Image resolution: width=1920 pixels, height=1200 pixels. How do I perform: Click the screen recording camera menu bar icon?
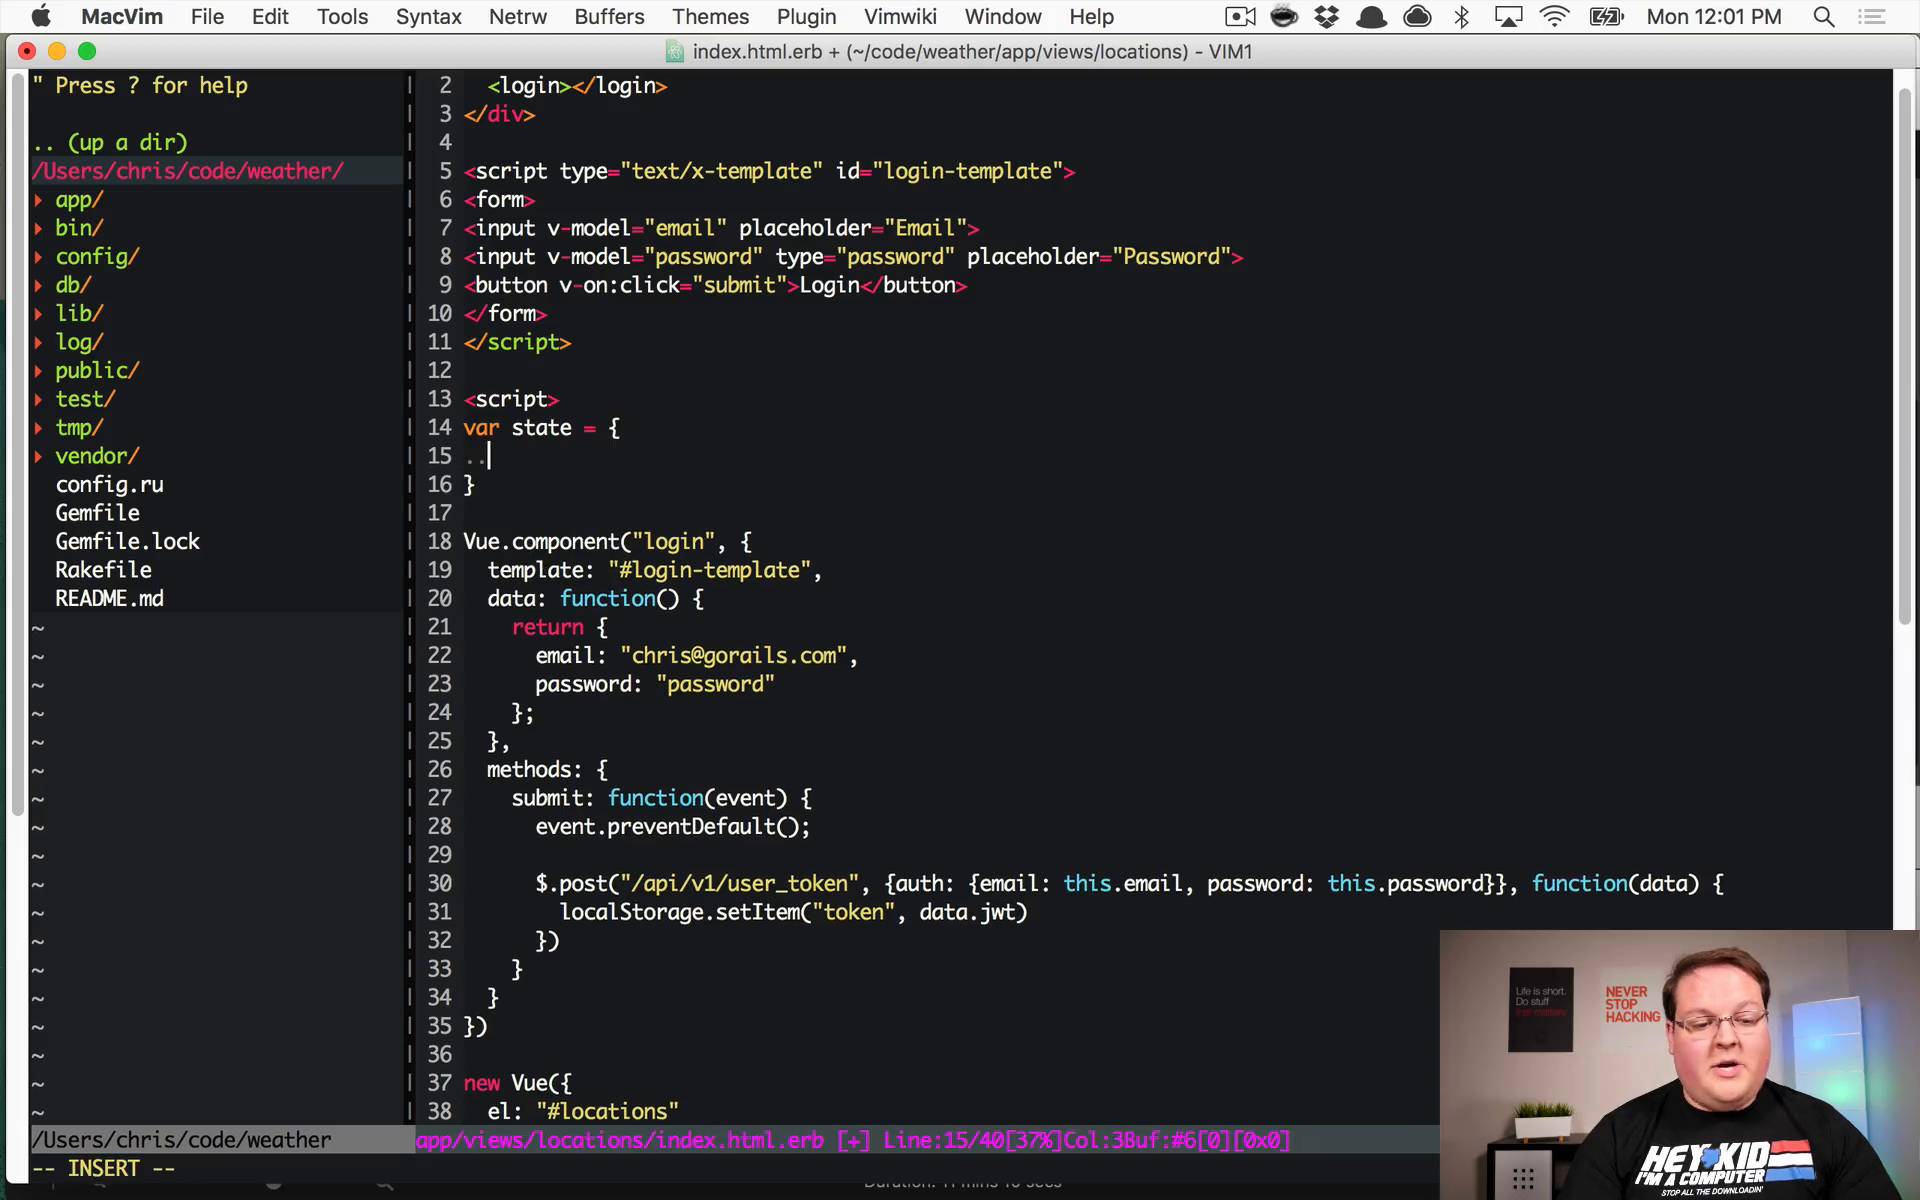1240,16
